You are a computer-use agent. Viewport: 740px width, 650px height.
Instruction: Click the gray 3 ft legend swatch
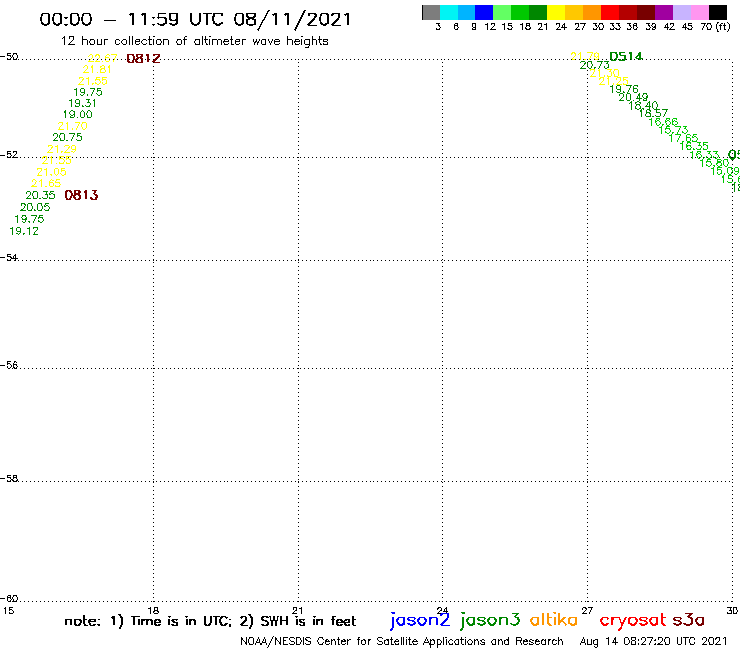pos(431,12)
